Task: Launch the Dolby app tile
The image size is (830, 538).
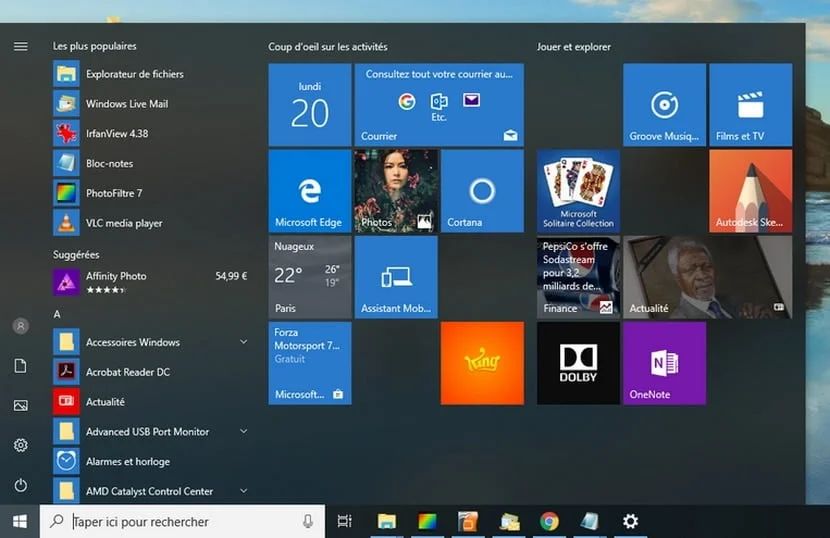Action: tap(578, 363)
